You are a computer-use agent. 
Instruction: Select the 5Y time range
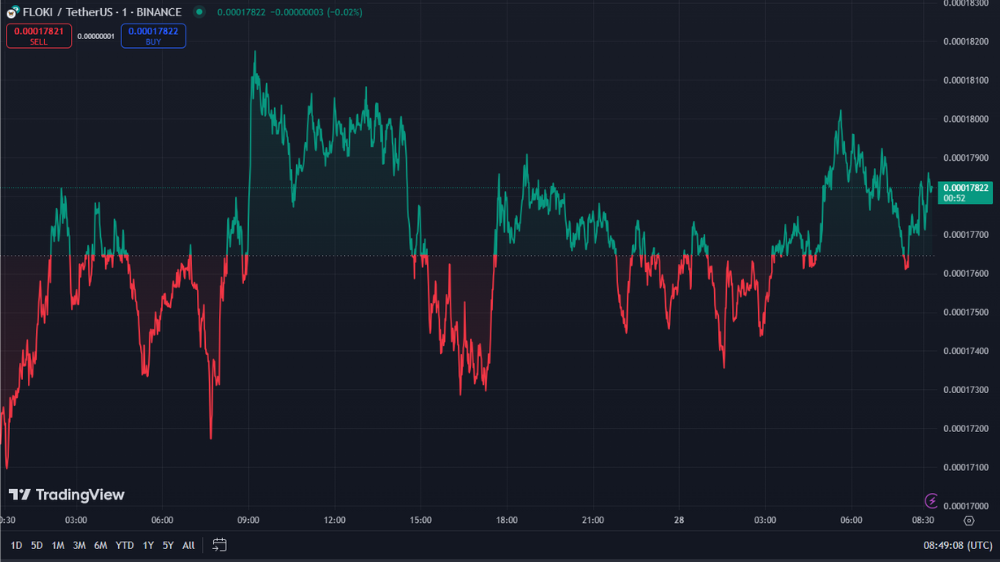(x=168, y=545)
